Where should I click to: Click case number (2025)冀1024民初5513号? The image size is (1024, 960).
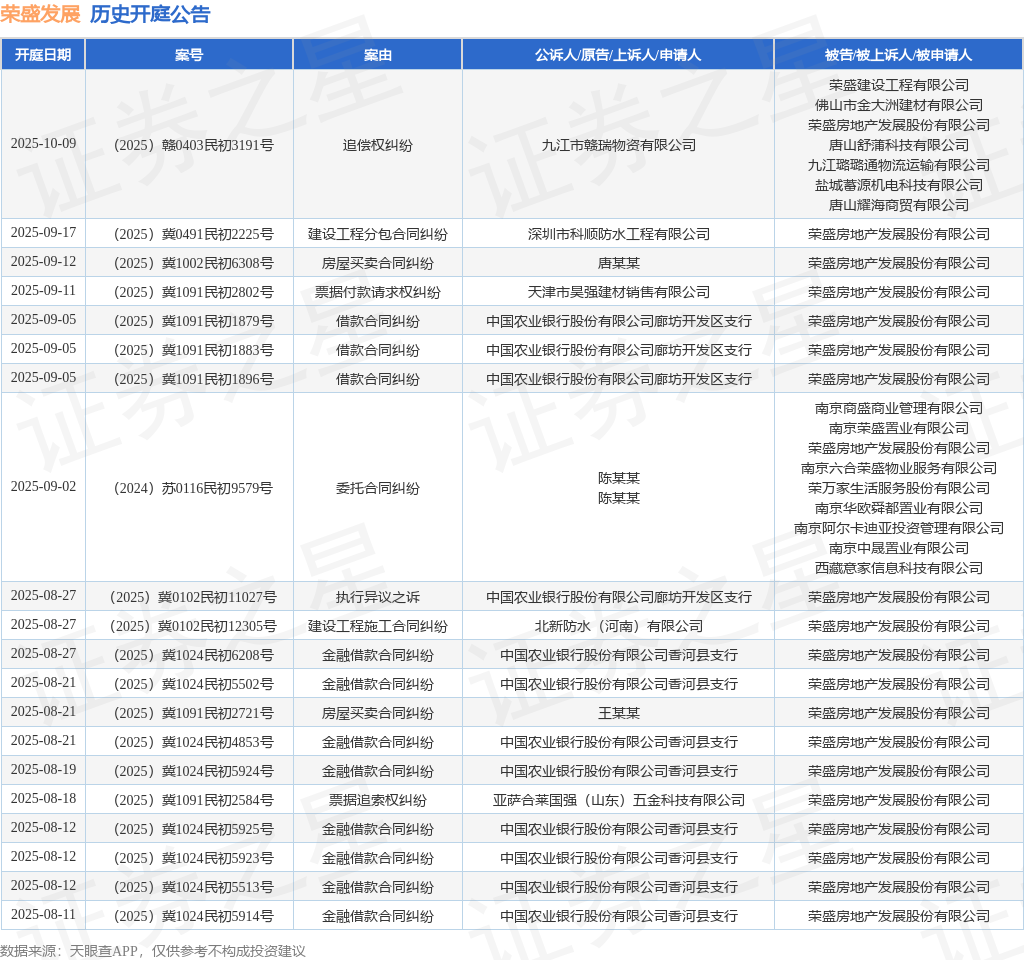pos(193,888)
